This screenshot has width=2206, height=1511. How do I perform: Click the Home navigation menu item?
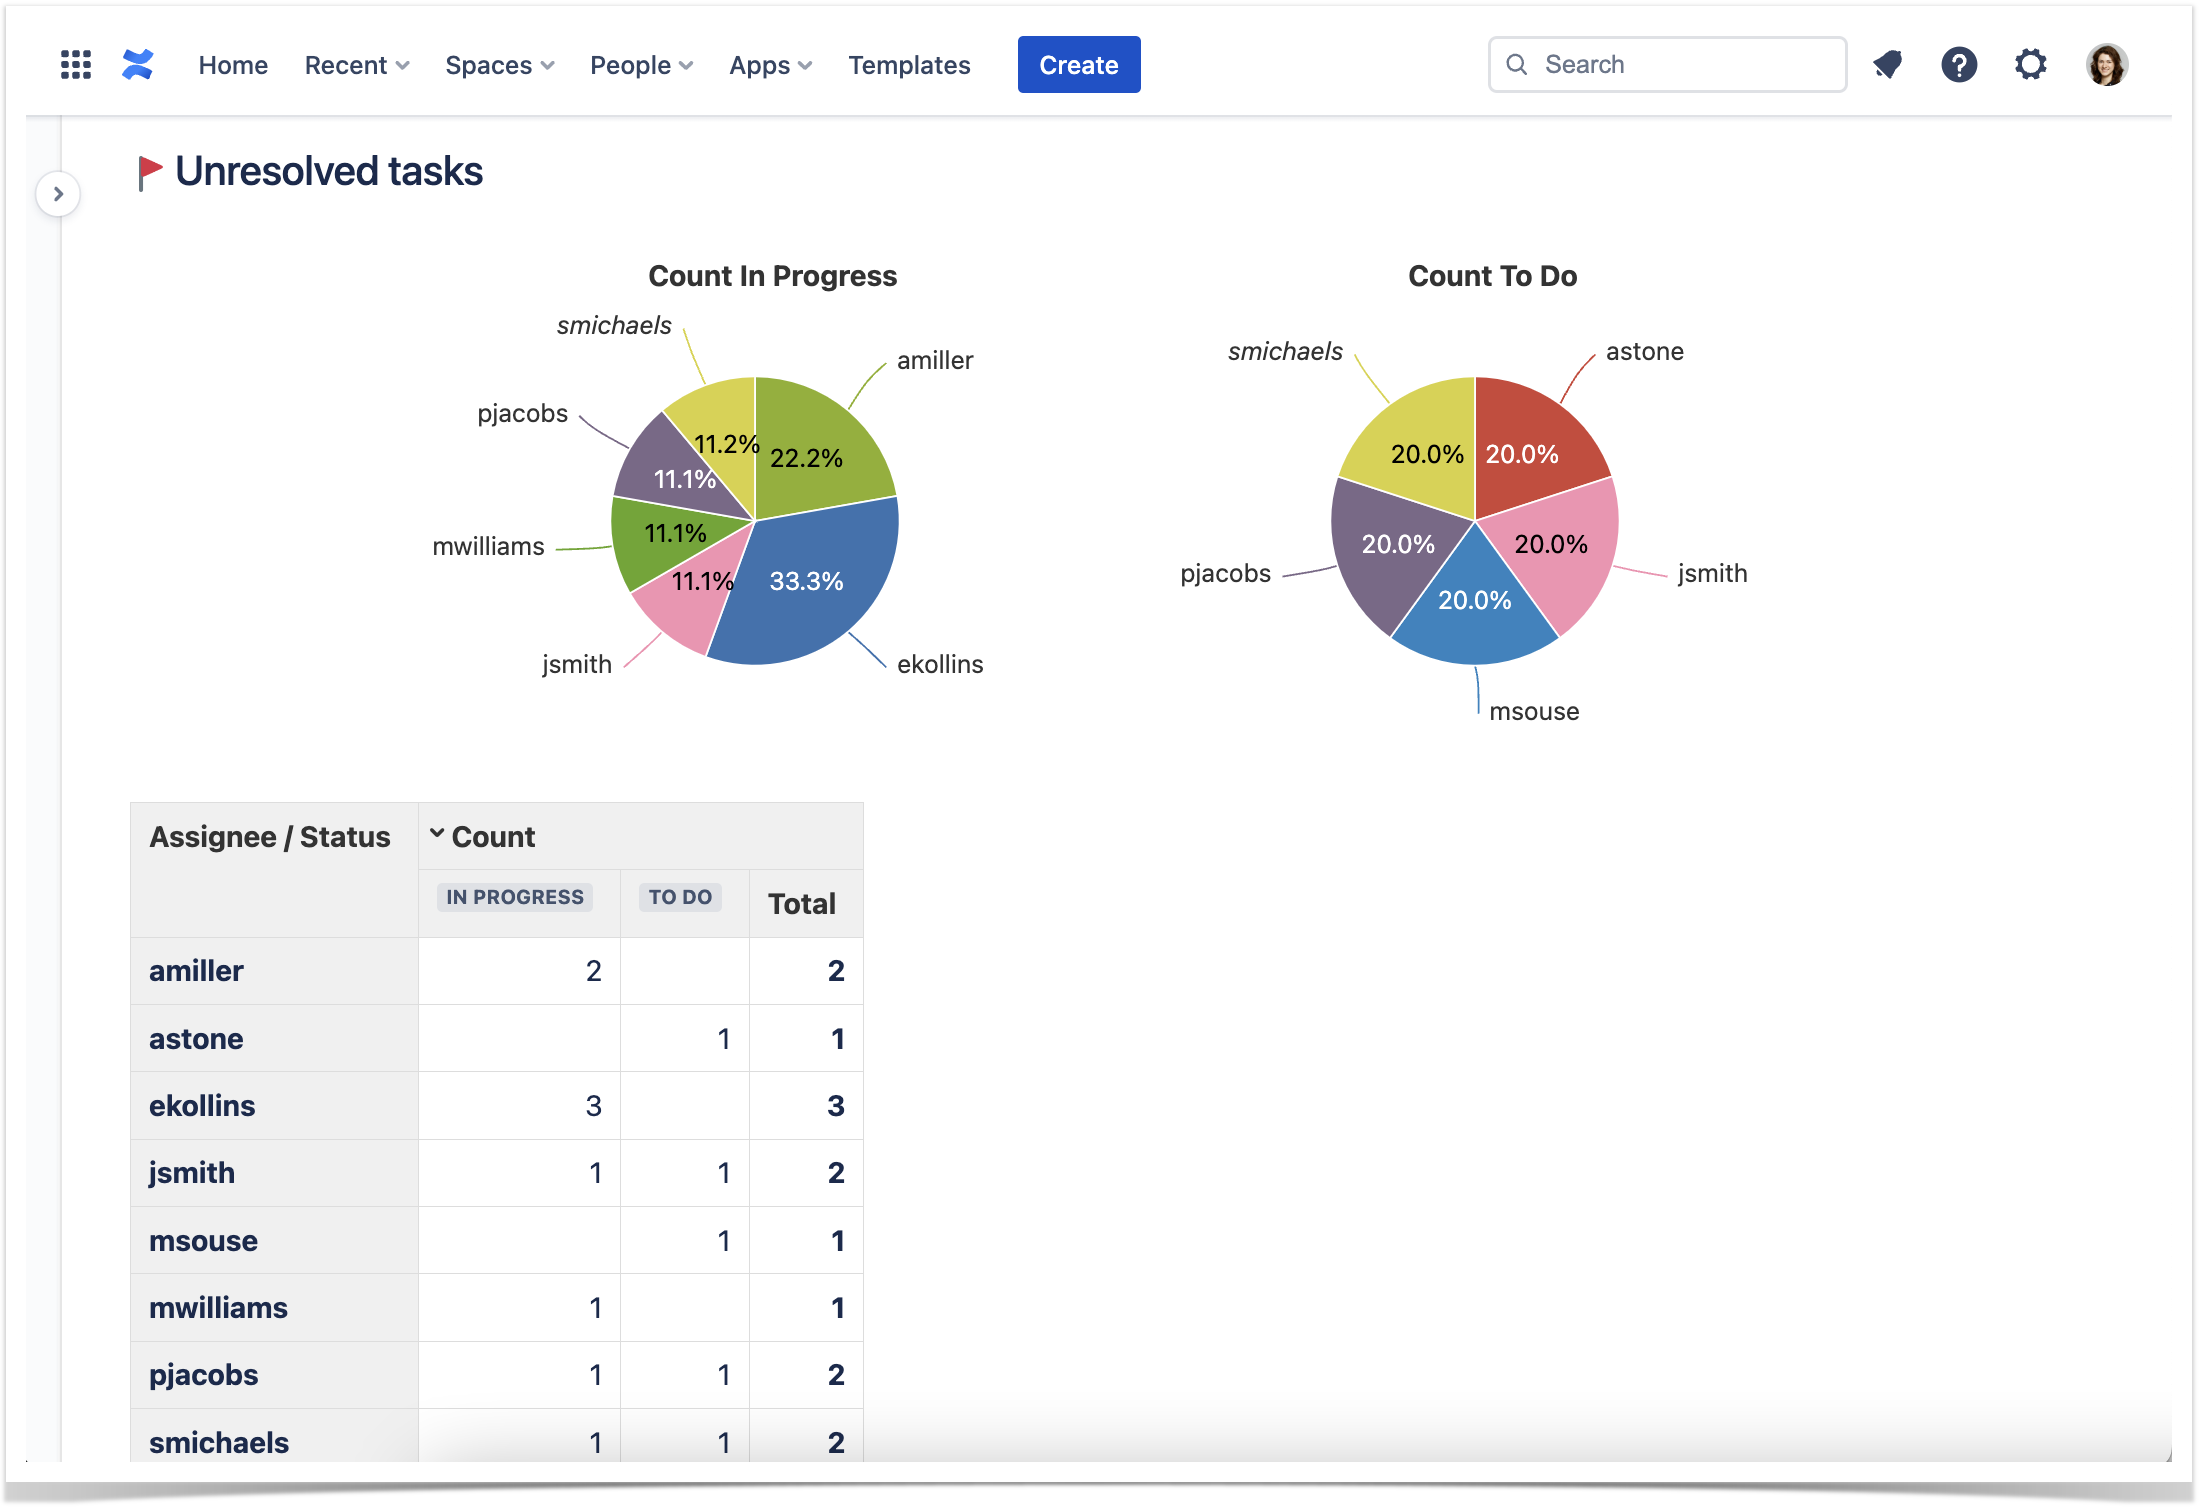point(231,64)
